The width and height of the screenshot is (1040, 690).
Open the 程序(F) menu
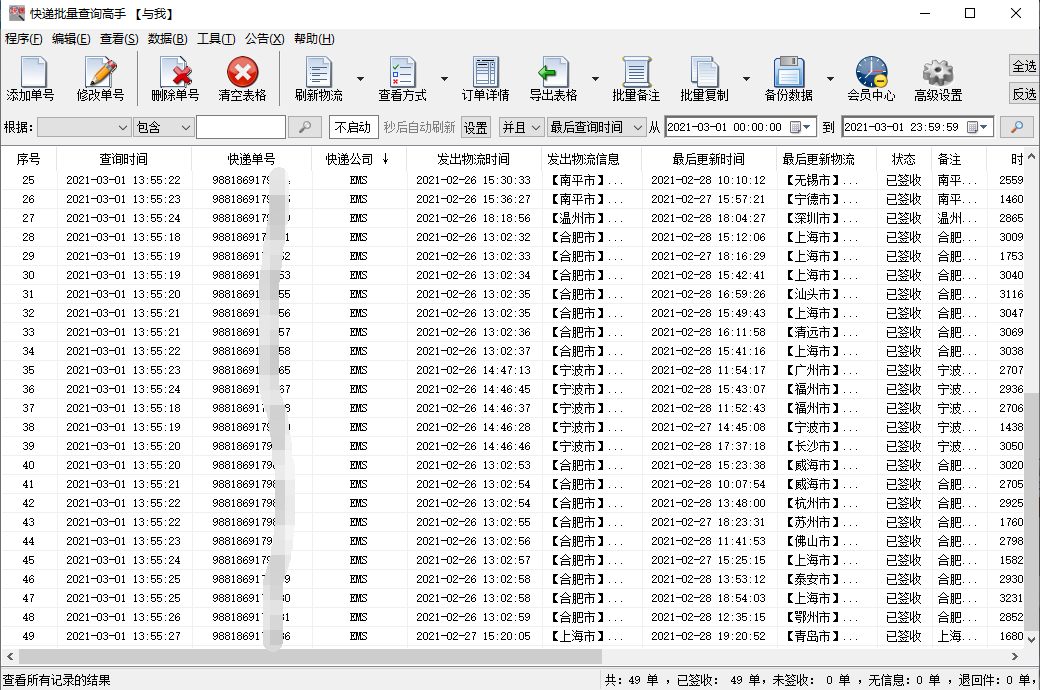23,38
